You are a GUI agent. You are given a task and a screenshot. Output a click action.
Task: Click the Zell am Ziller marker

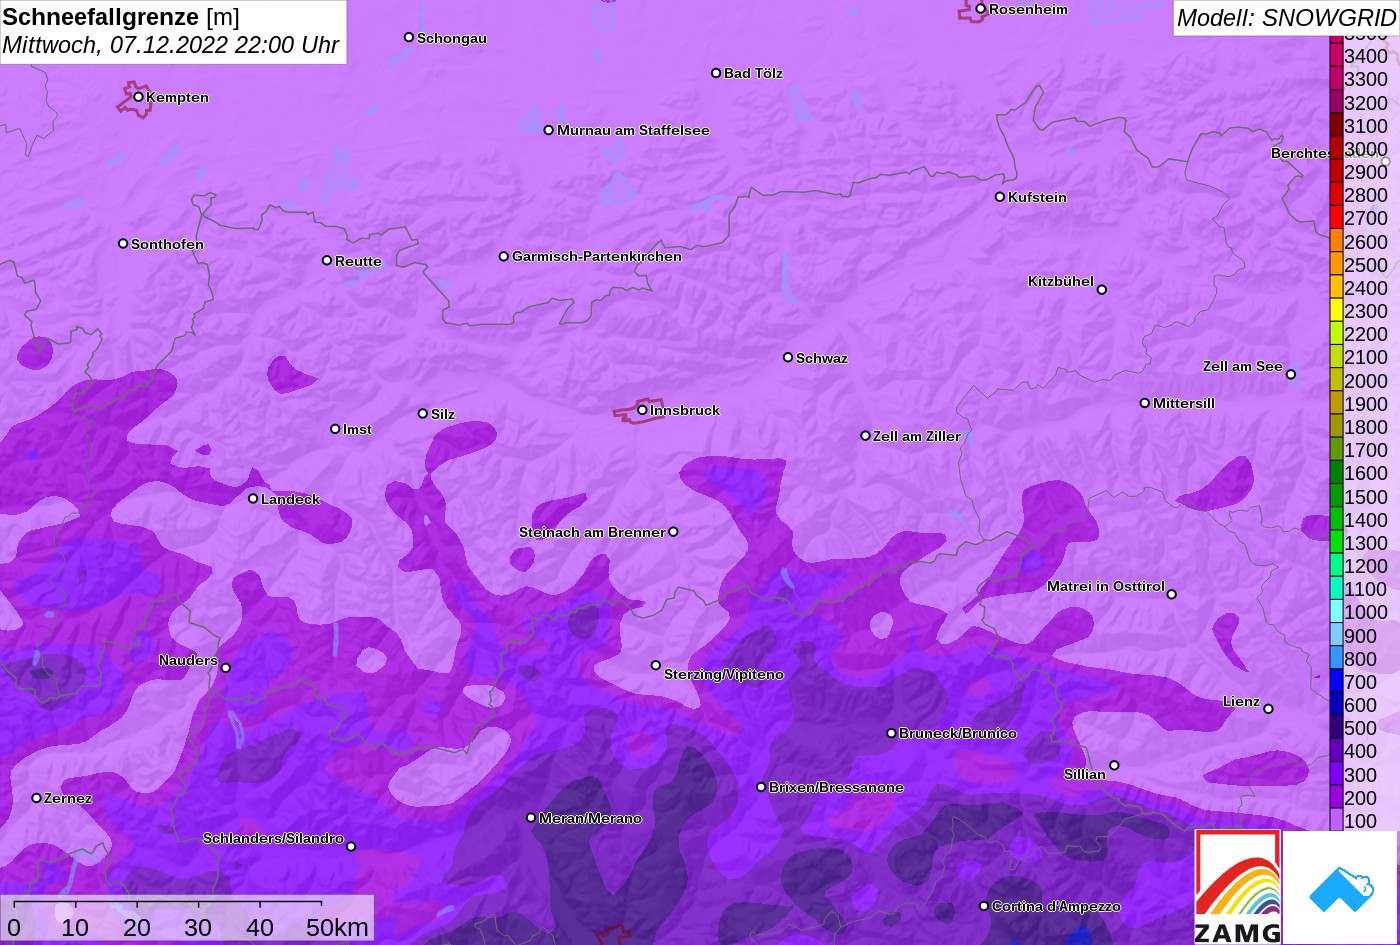click(866, 436)
